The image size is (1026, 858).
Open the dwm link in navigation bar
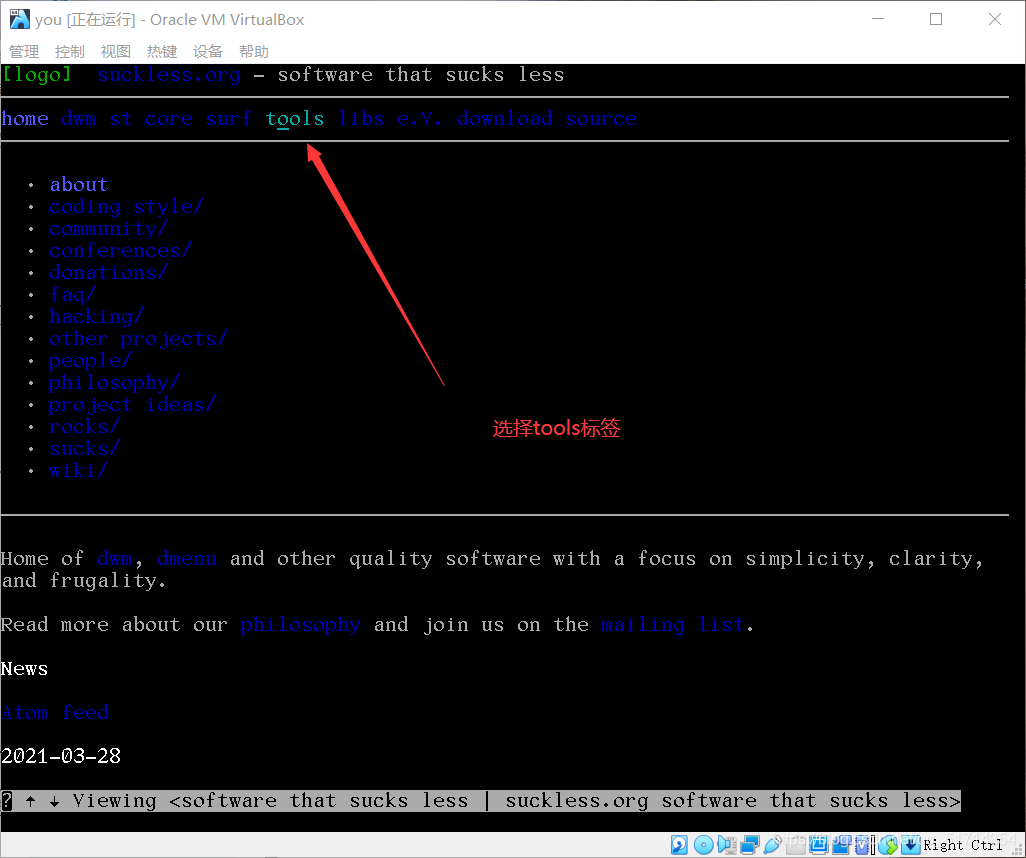(x=79, y=118)
